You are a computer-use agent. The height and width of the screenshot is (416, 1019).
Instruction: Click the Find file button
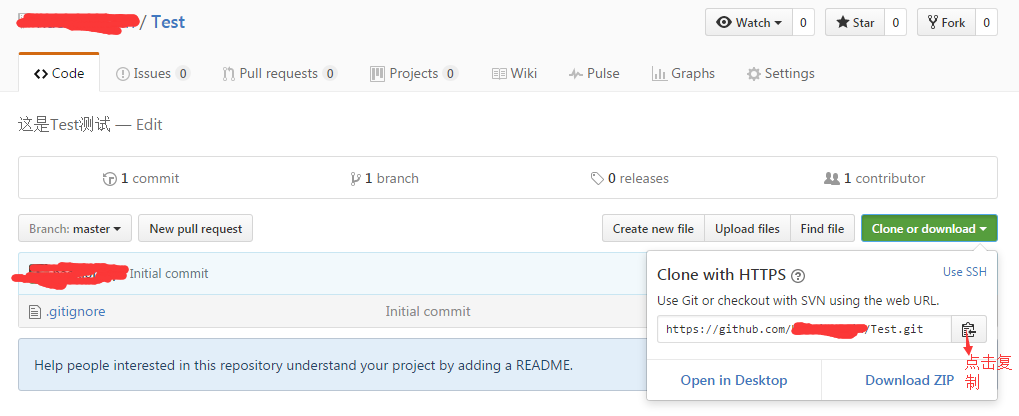coord(822,229)
